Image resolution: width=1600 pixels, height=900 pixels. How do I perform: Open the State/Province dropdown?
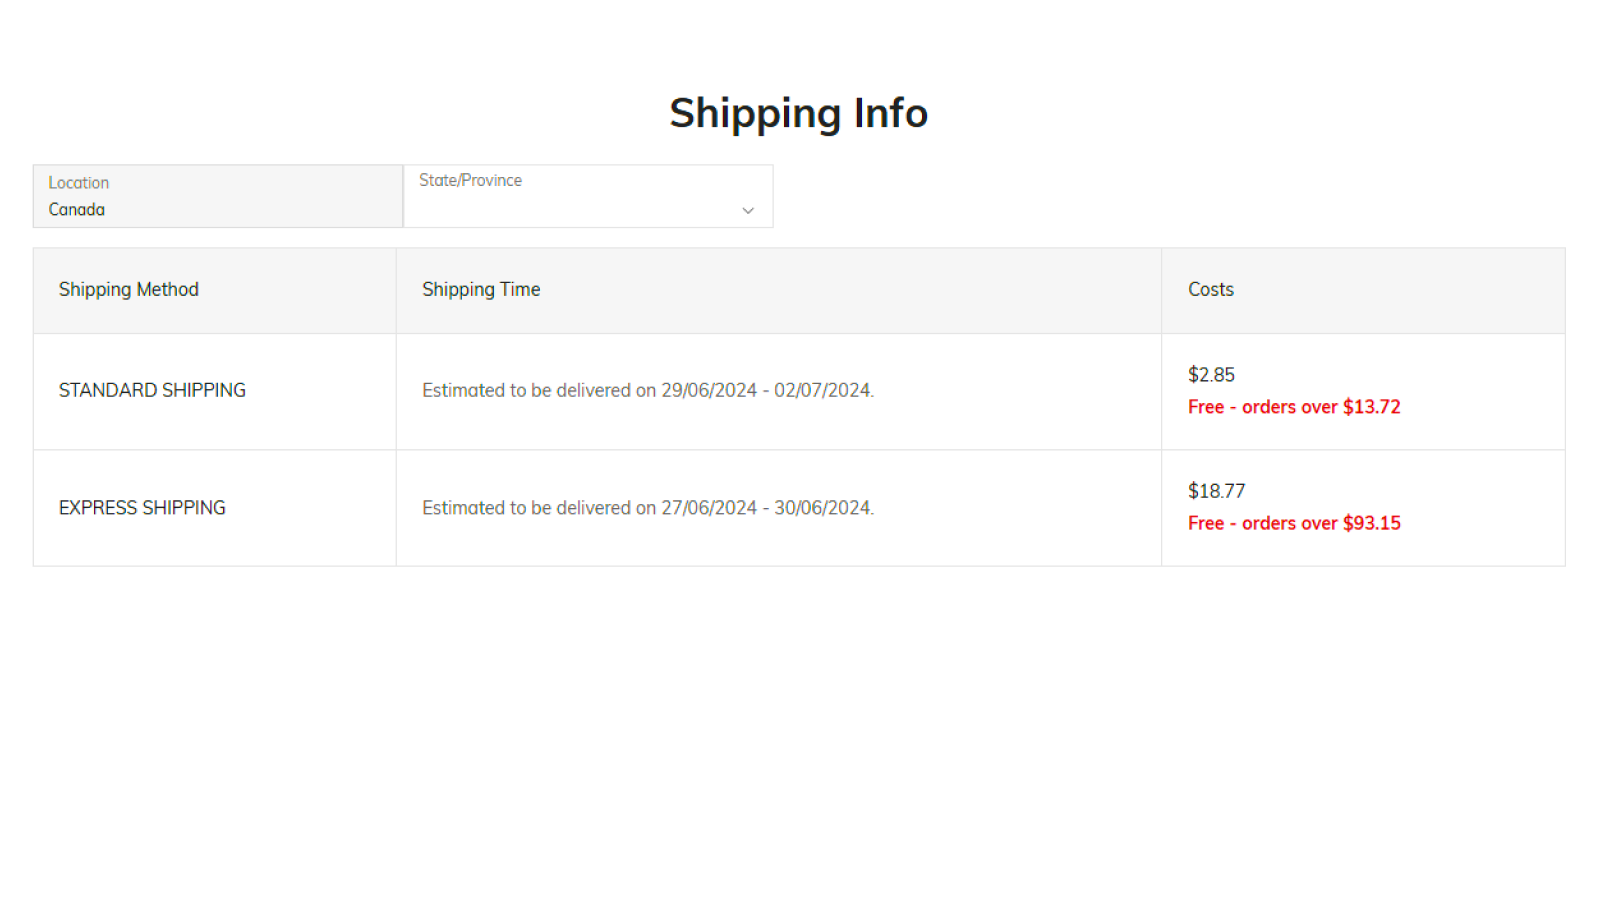[x=588, y=198]
